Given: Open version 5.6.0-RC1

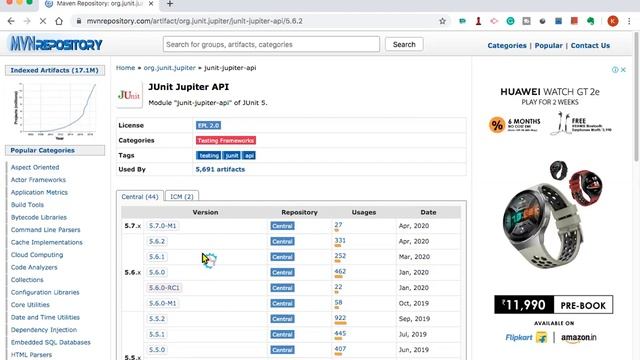Looking at the screenshot, I should coord(164,288).
